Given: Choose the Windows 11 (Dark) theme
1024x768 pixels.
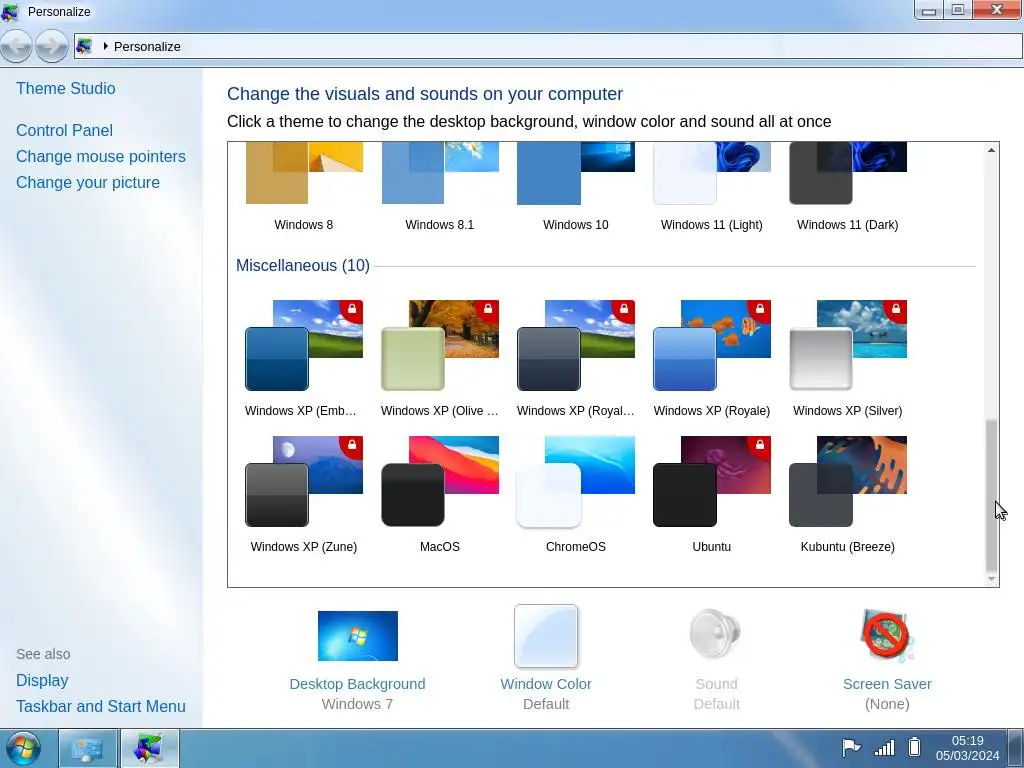Looking at the screenshot, I should point(848,187).
